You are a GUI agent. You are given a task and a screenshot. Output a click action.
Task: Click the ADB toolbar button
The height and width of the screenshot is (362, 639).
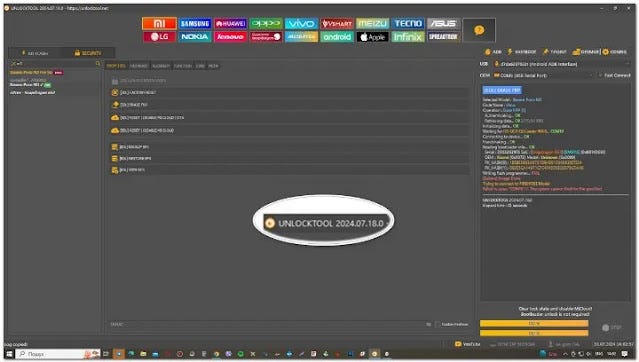493,52
